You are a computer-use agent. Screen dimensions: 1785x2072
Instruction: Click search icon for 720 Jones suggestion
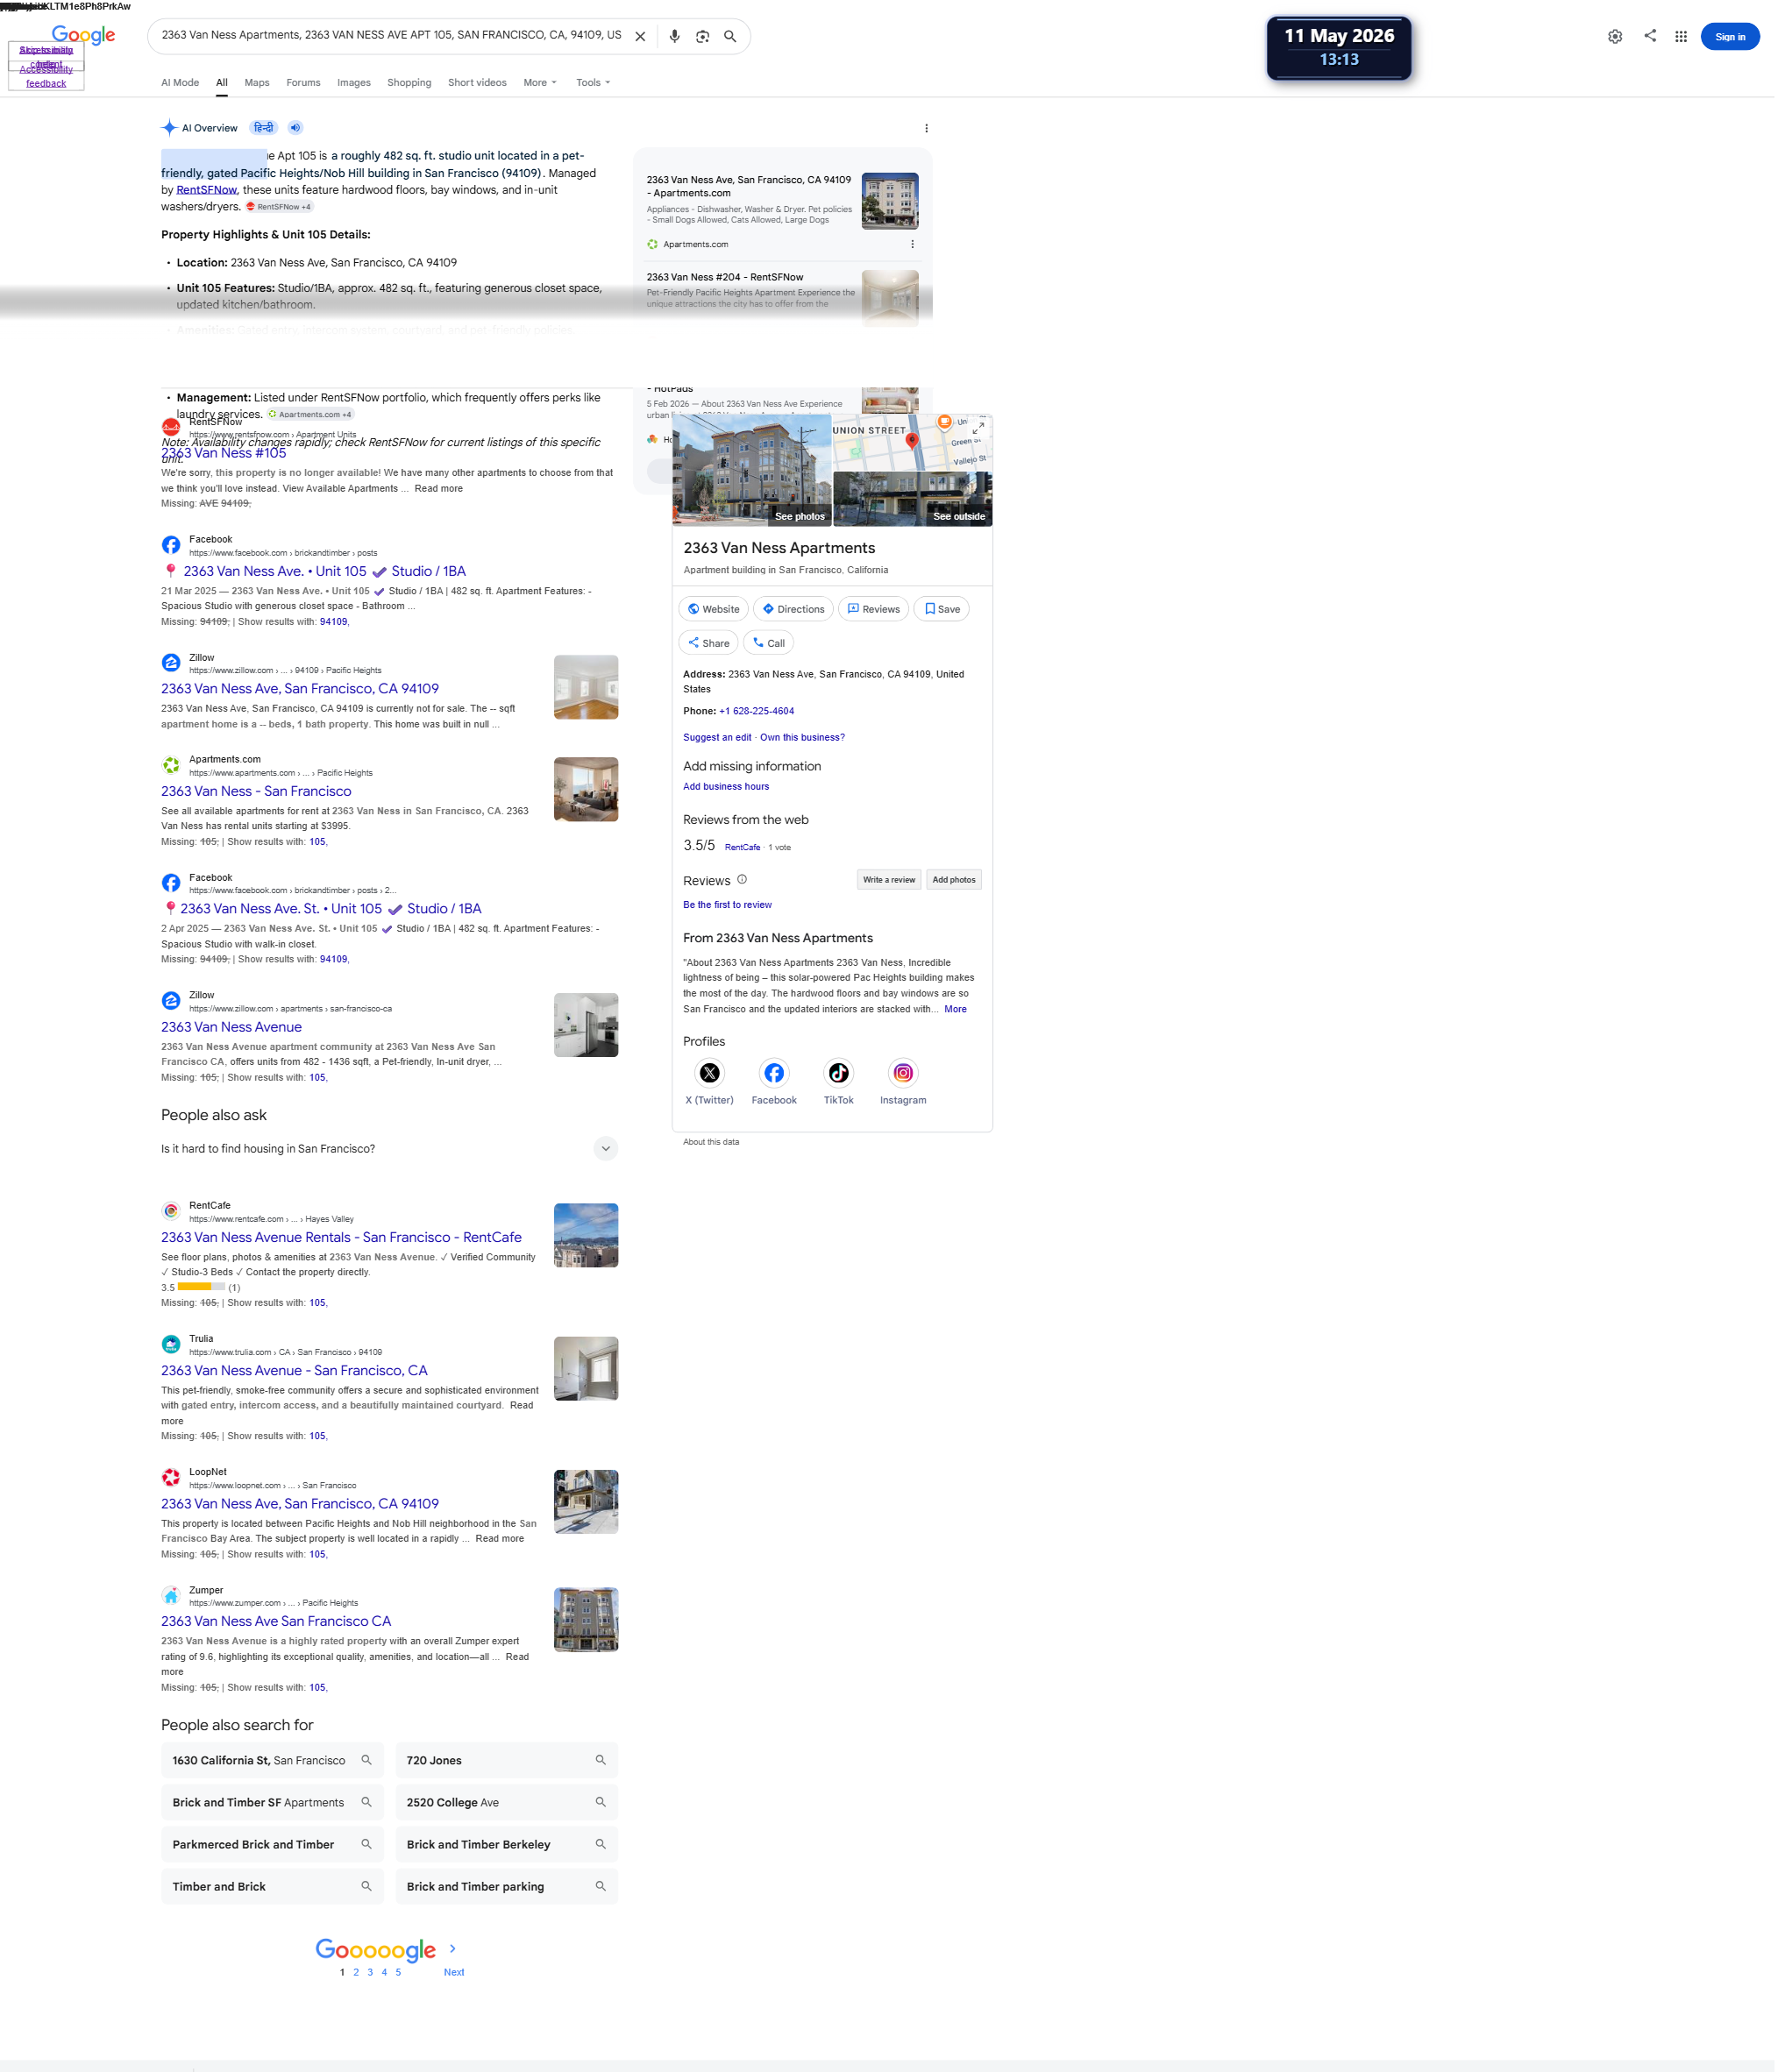(x=604, y=1770)
